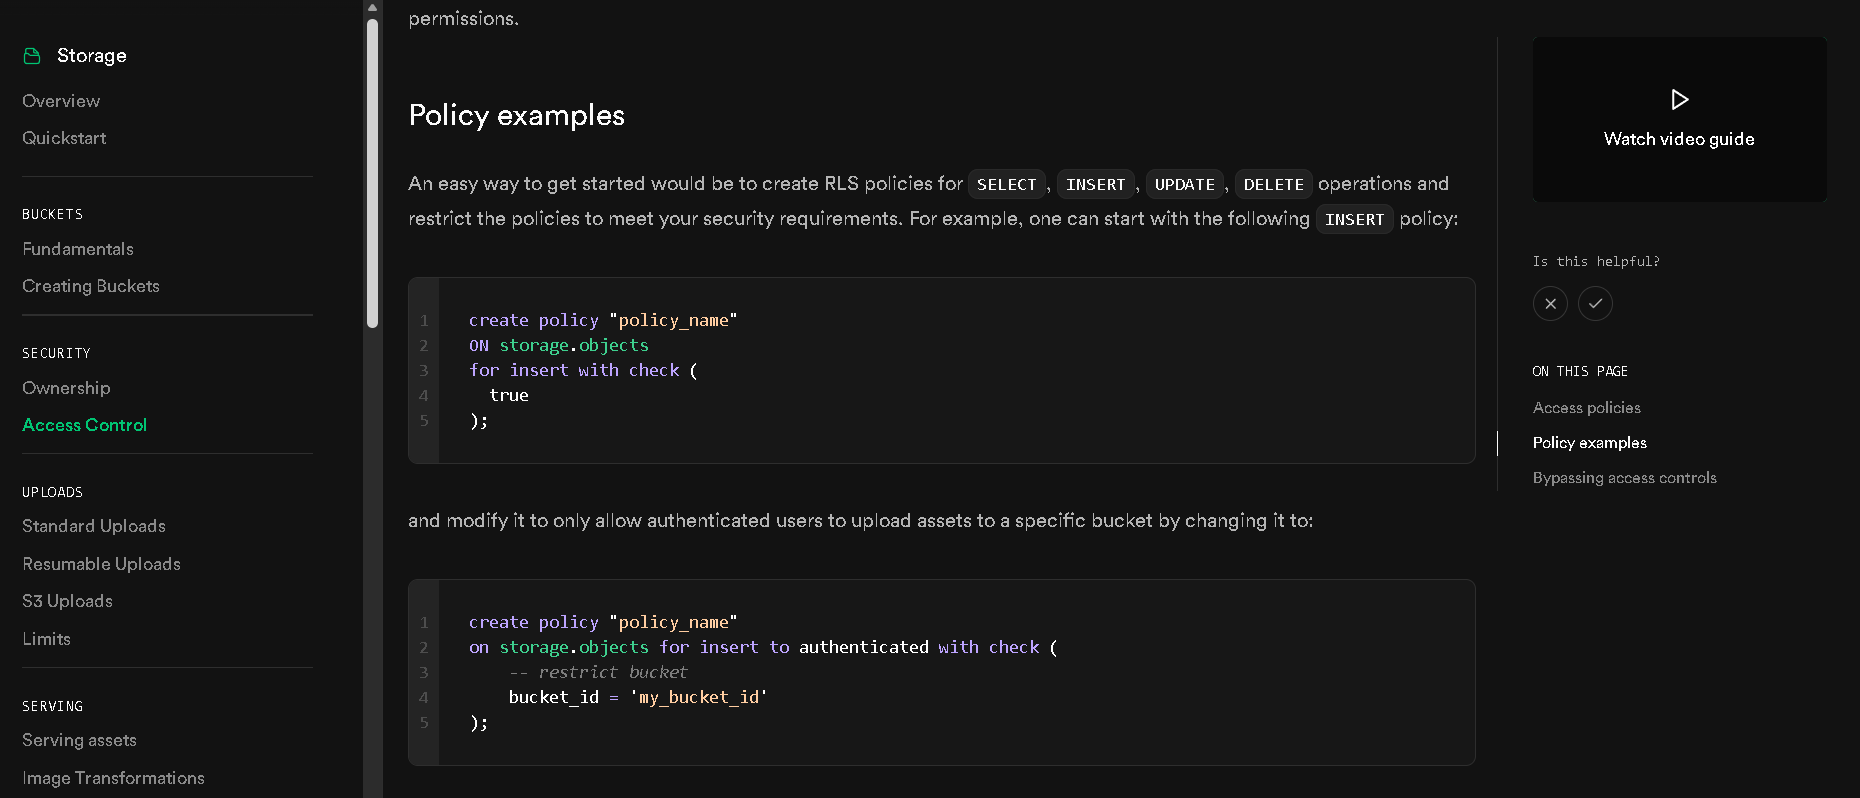Open the Quickstart page

64,138
